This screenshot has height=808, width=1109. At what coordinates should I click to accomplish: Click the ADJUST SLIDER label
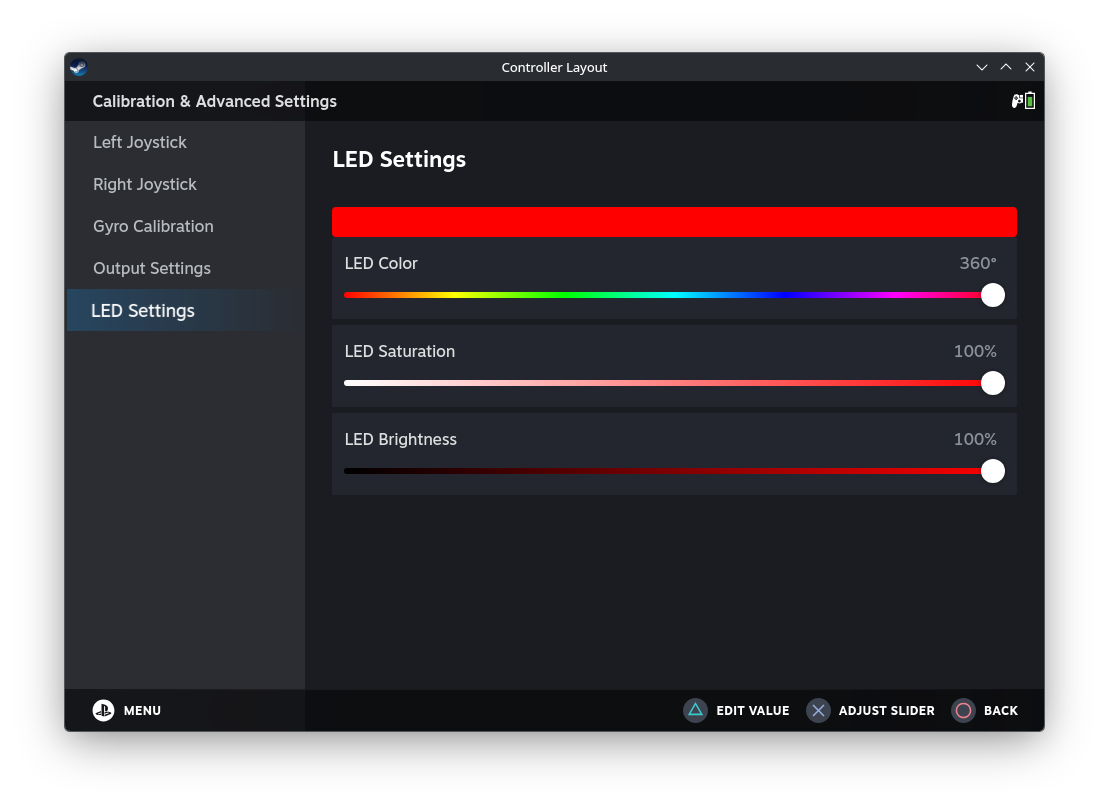point(886,710)
